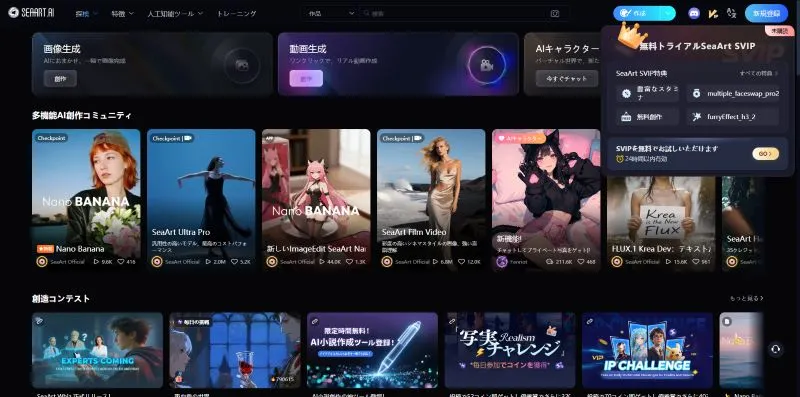The height and width of the screenshot is (397, 800).
Task: Open the AI小説作成ツール contest banner
Action: click(372, 350)
